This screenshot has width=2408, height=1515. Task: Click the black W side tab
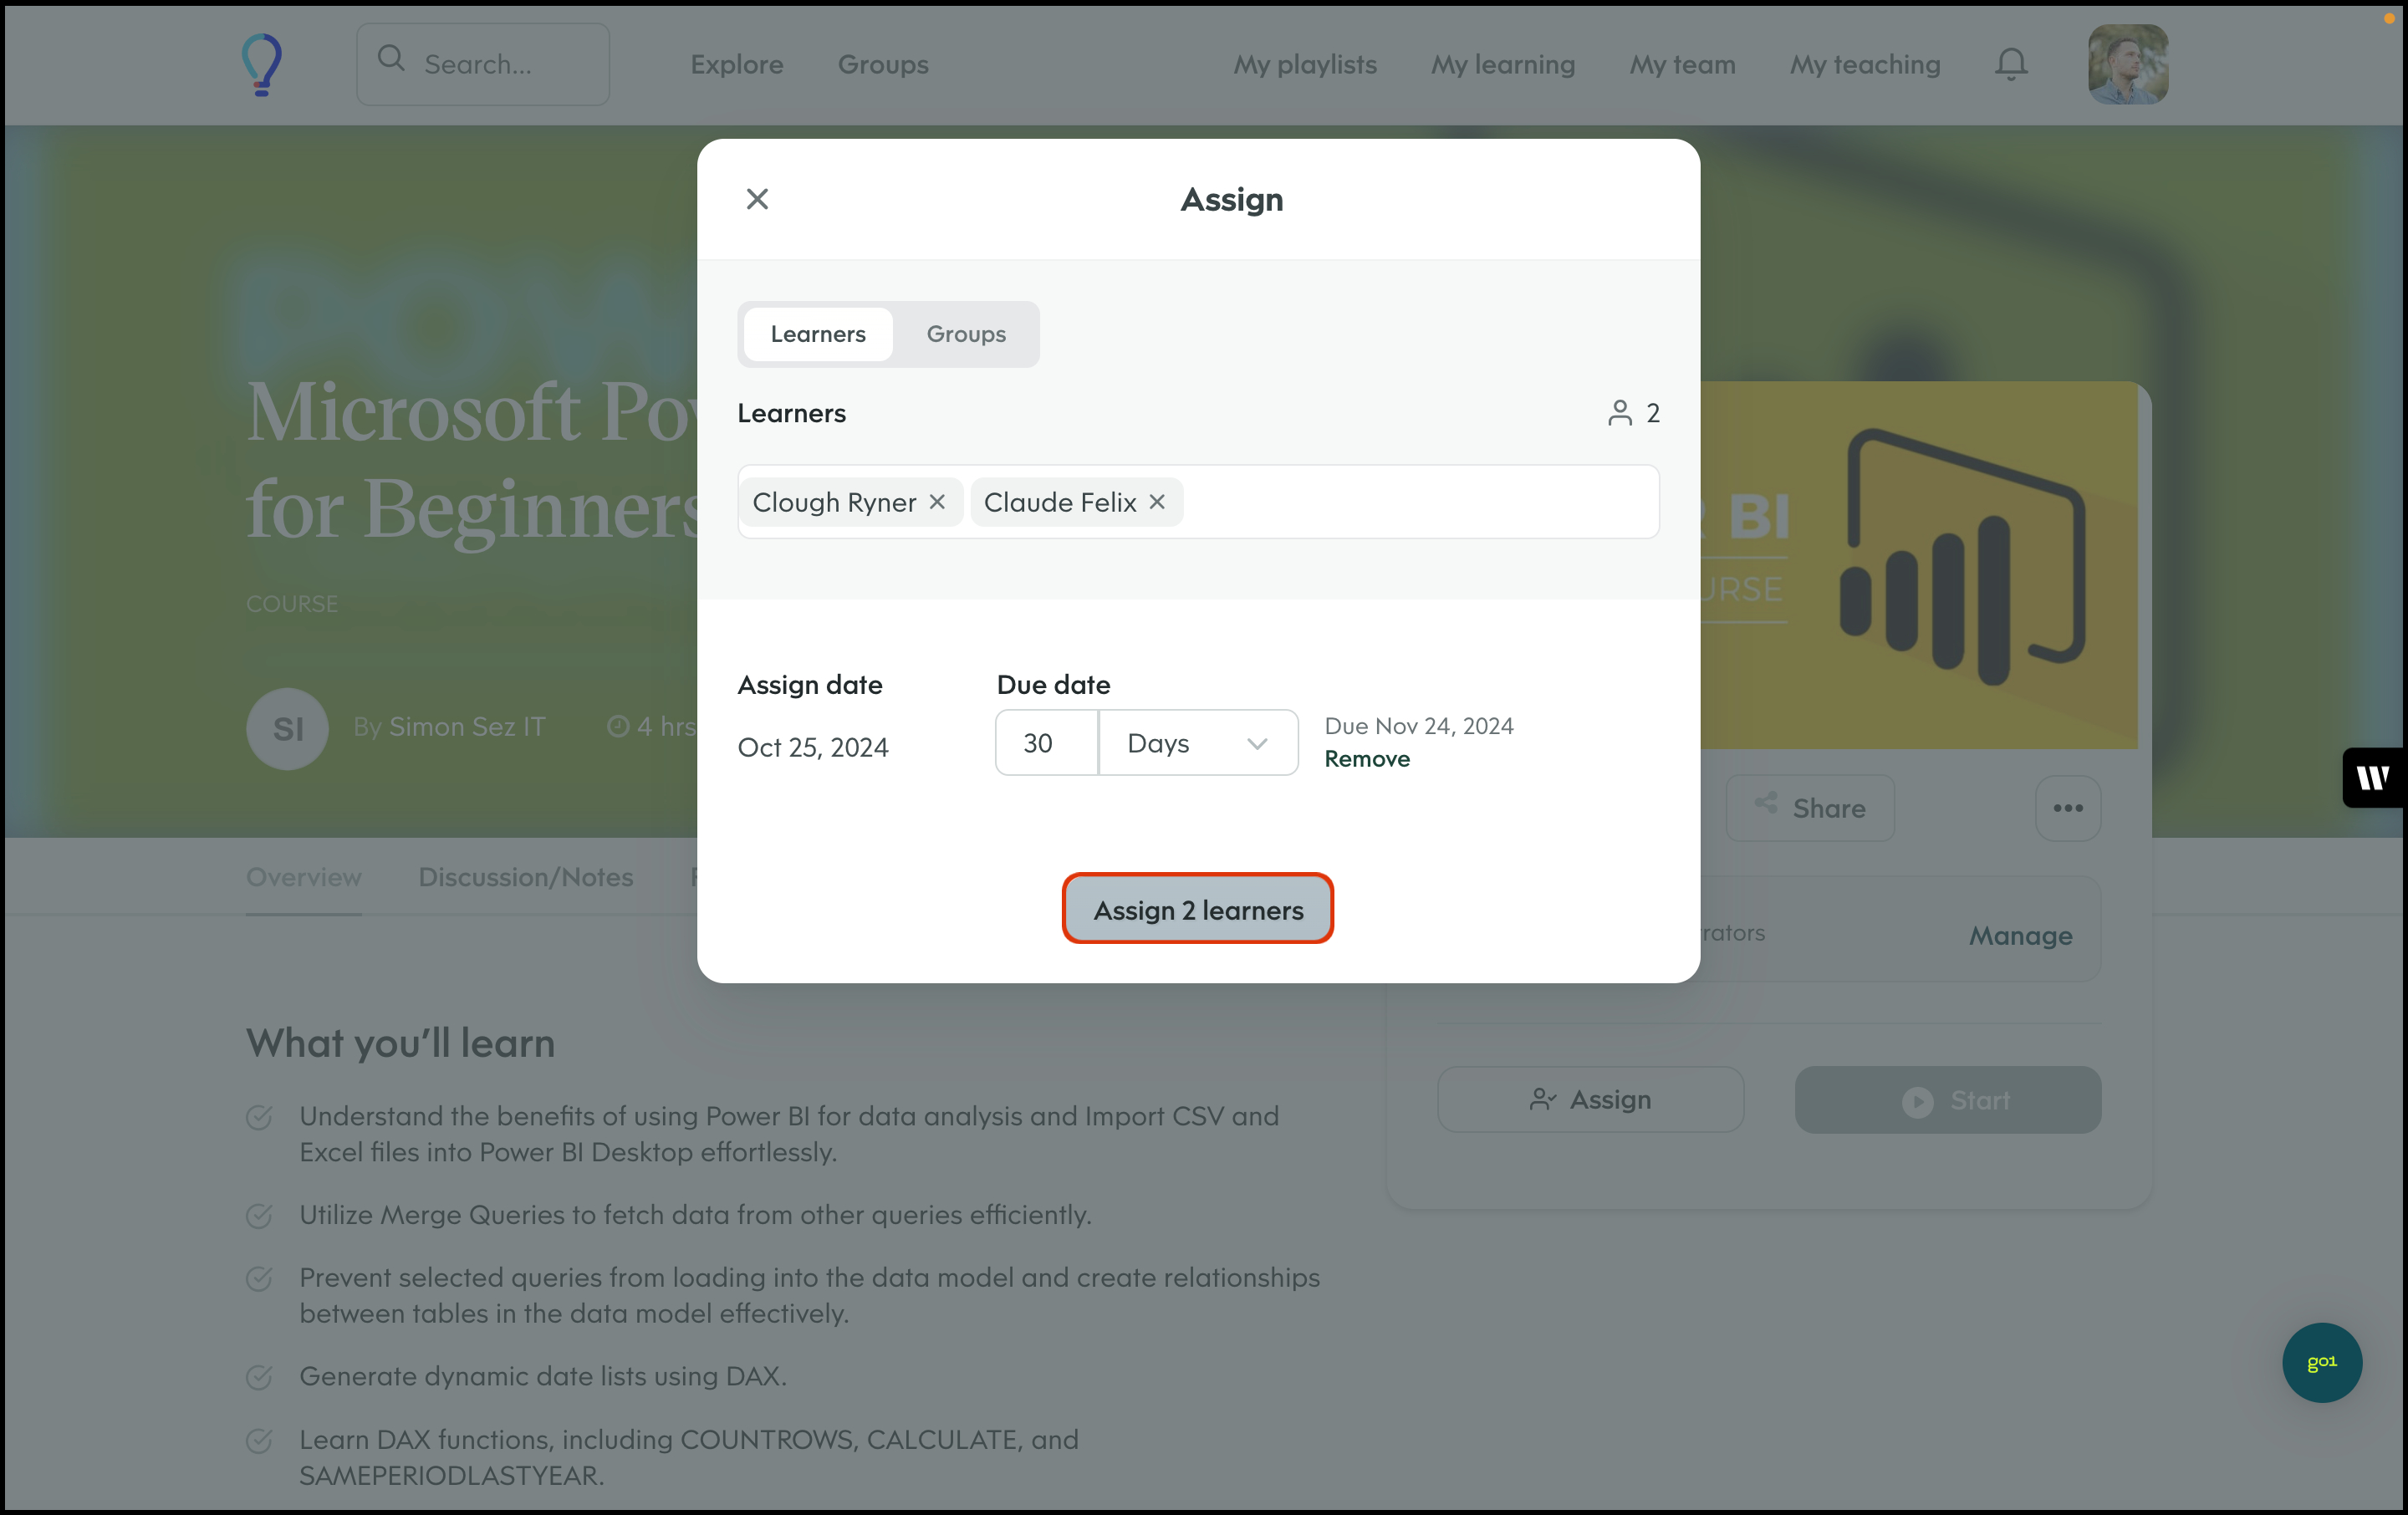tap(2373, 778)
